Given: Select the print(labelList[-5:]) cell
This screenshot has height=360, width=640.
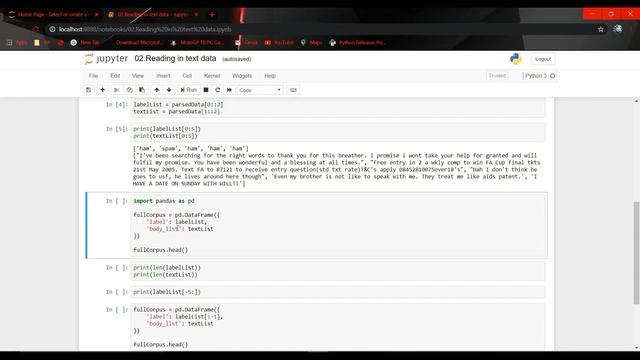Looking at the screenshot, I should [x=338, y=292].
